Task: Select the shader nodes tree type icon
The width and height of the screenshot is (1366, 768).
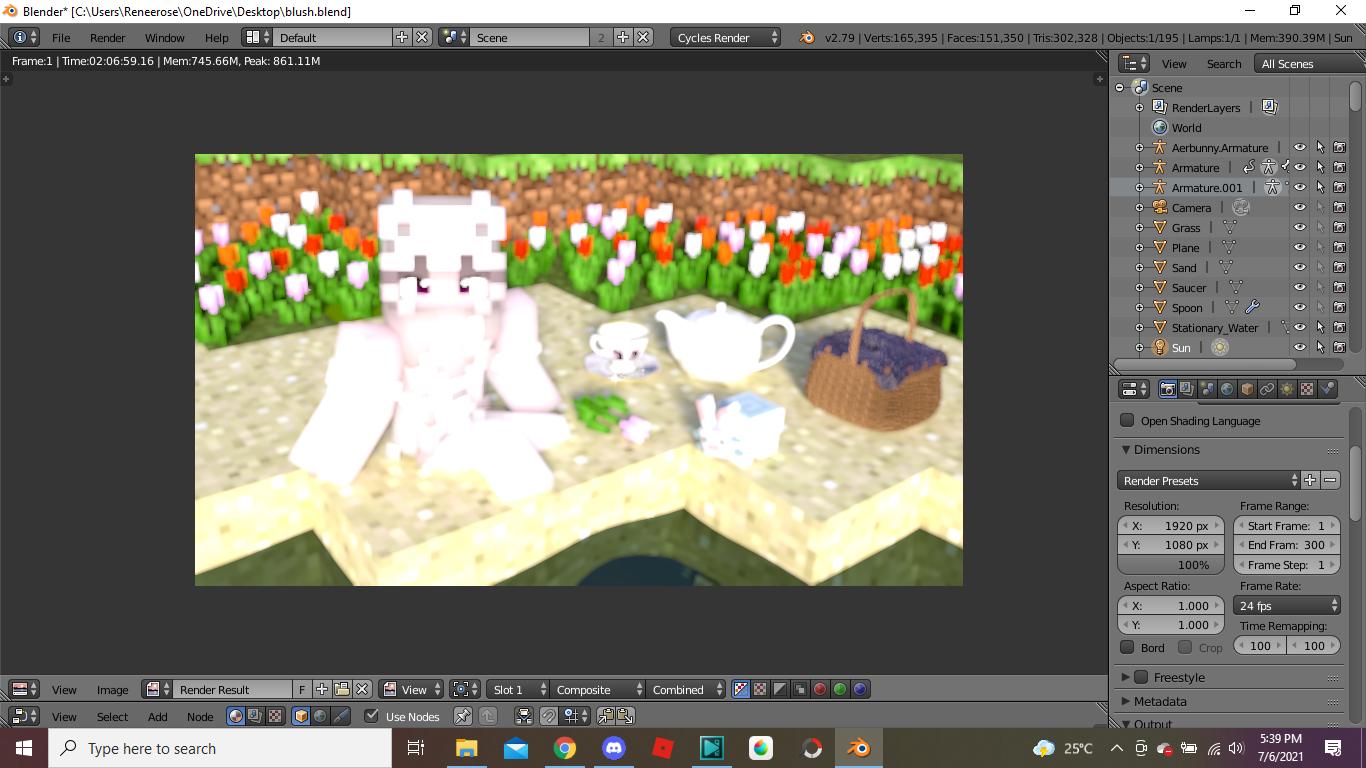Action: click(x=235, y=716)
